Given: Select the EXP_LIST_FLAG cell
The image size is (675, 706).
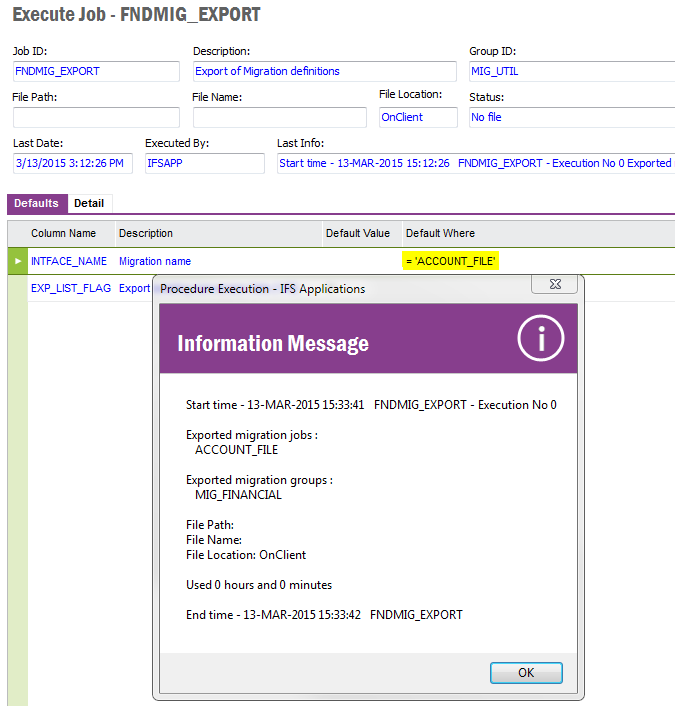Looking at the screenshot, I should [71, 288].
